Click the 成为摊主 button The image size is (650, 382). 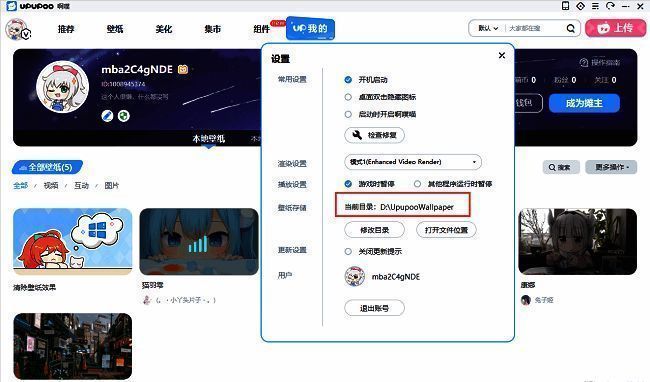584,103
